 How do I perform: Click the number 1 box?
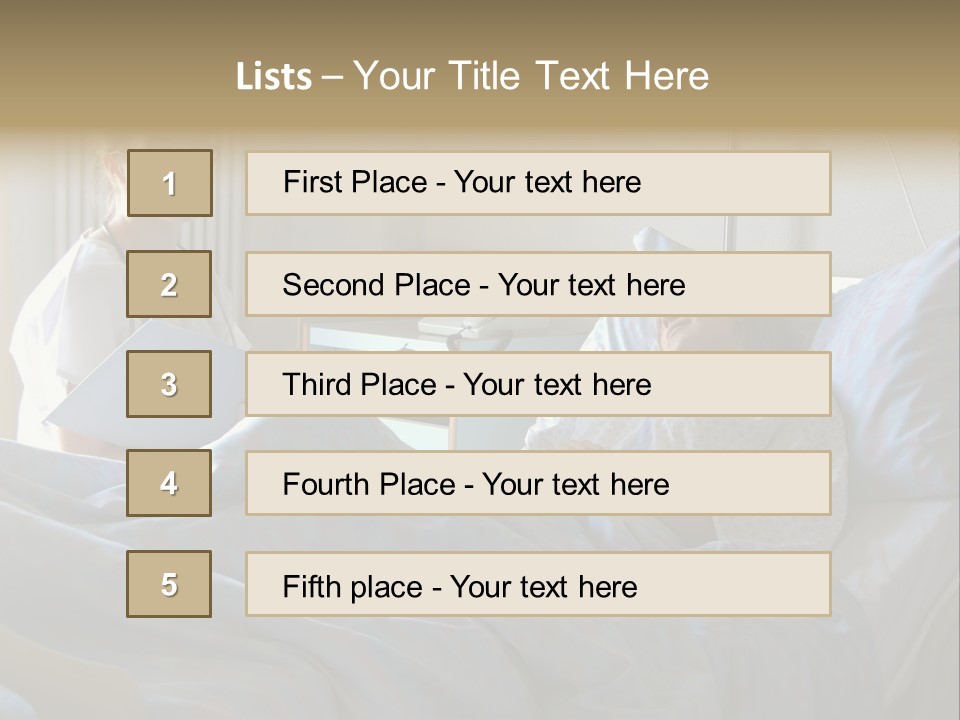click(x=170, y=183)
